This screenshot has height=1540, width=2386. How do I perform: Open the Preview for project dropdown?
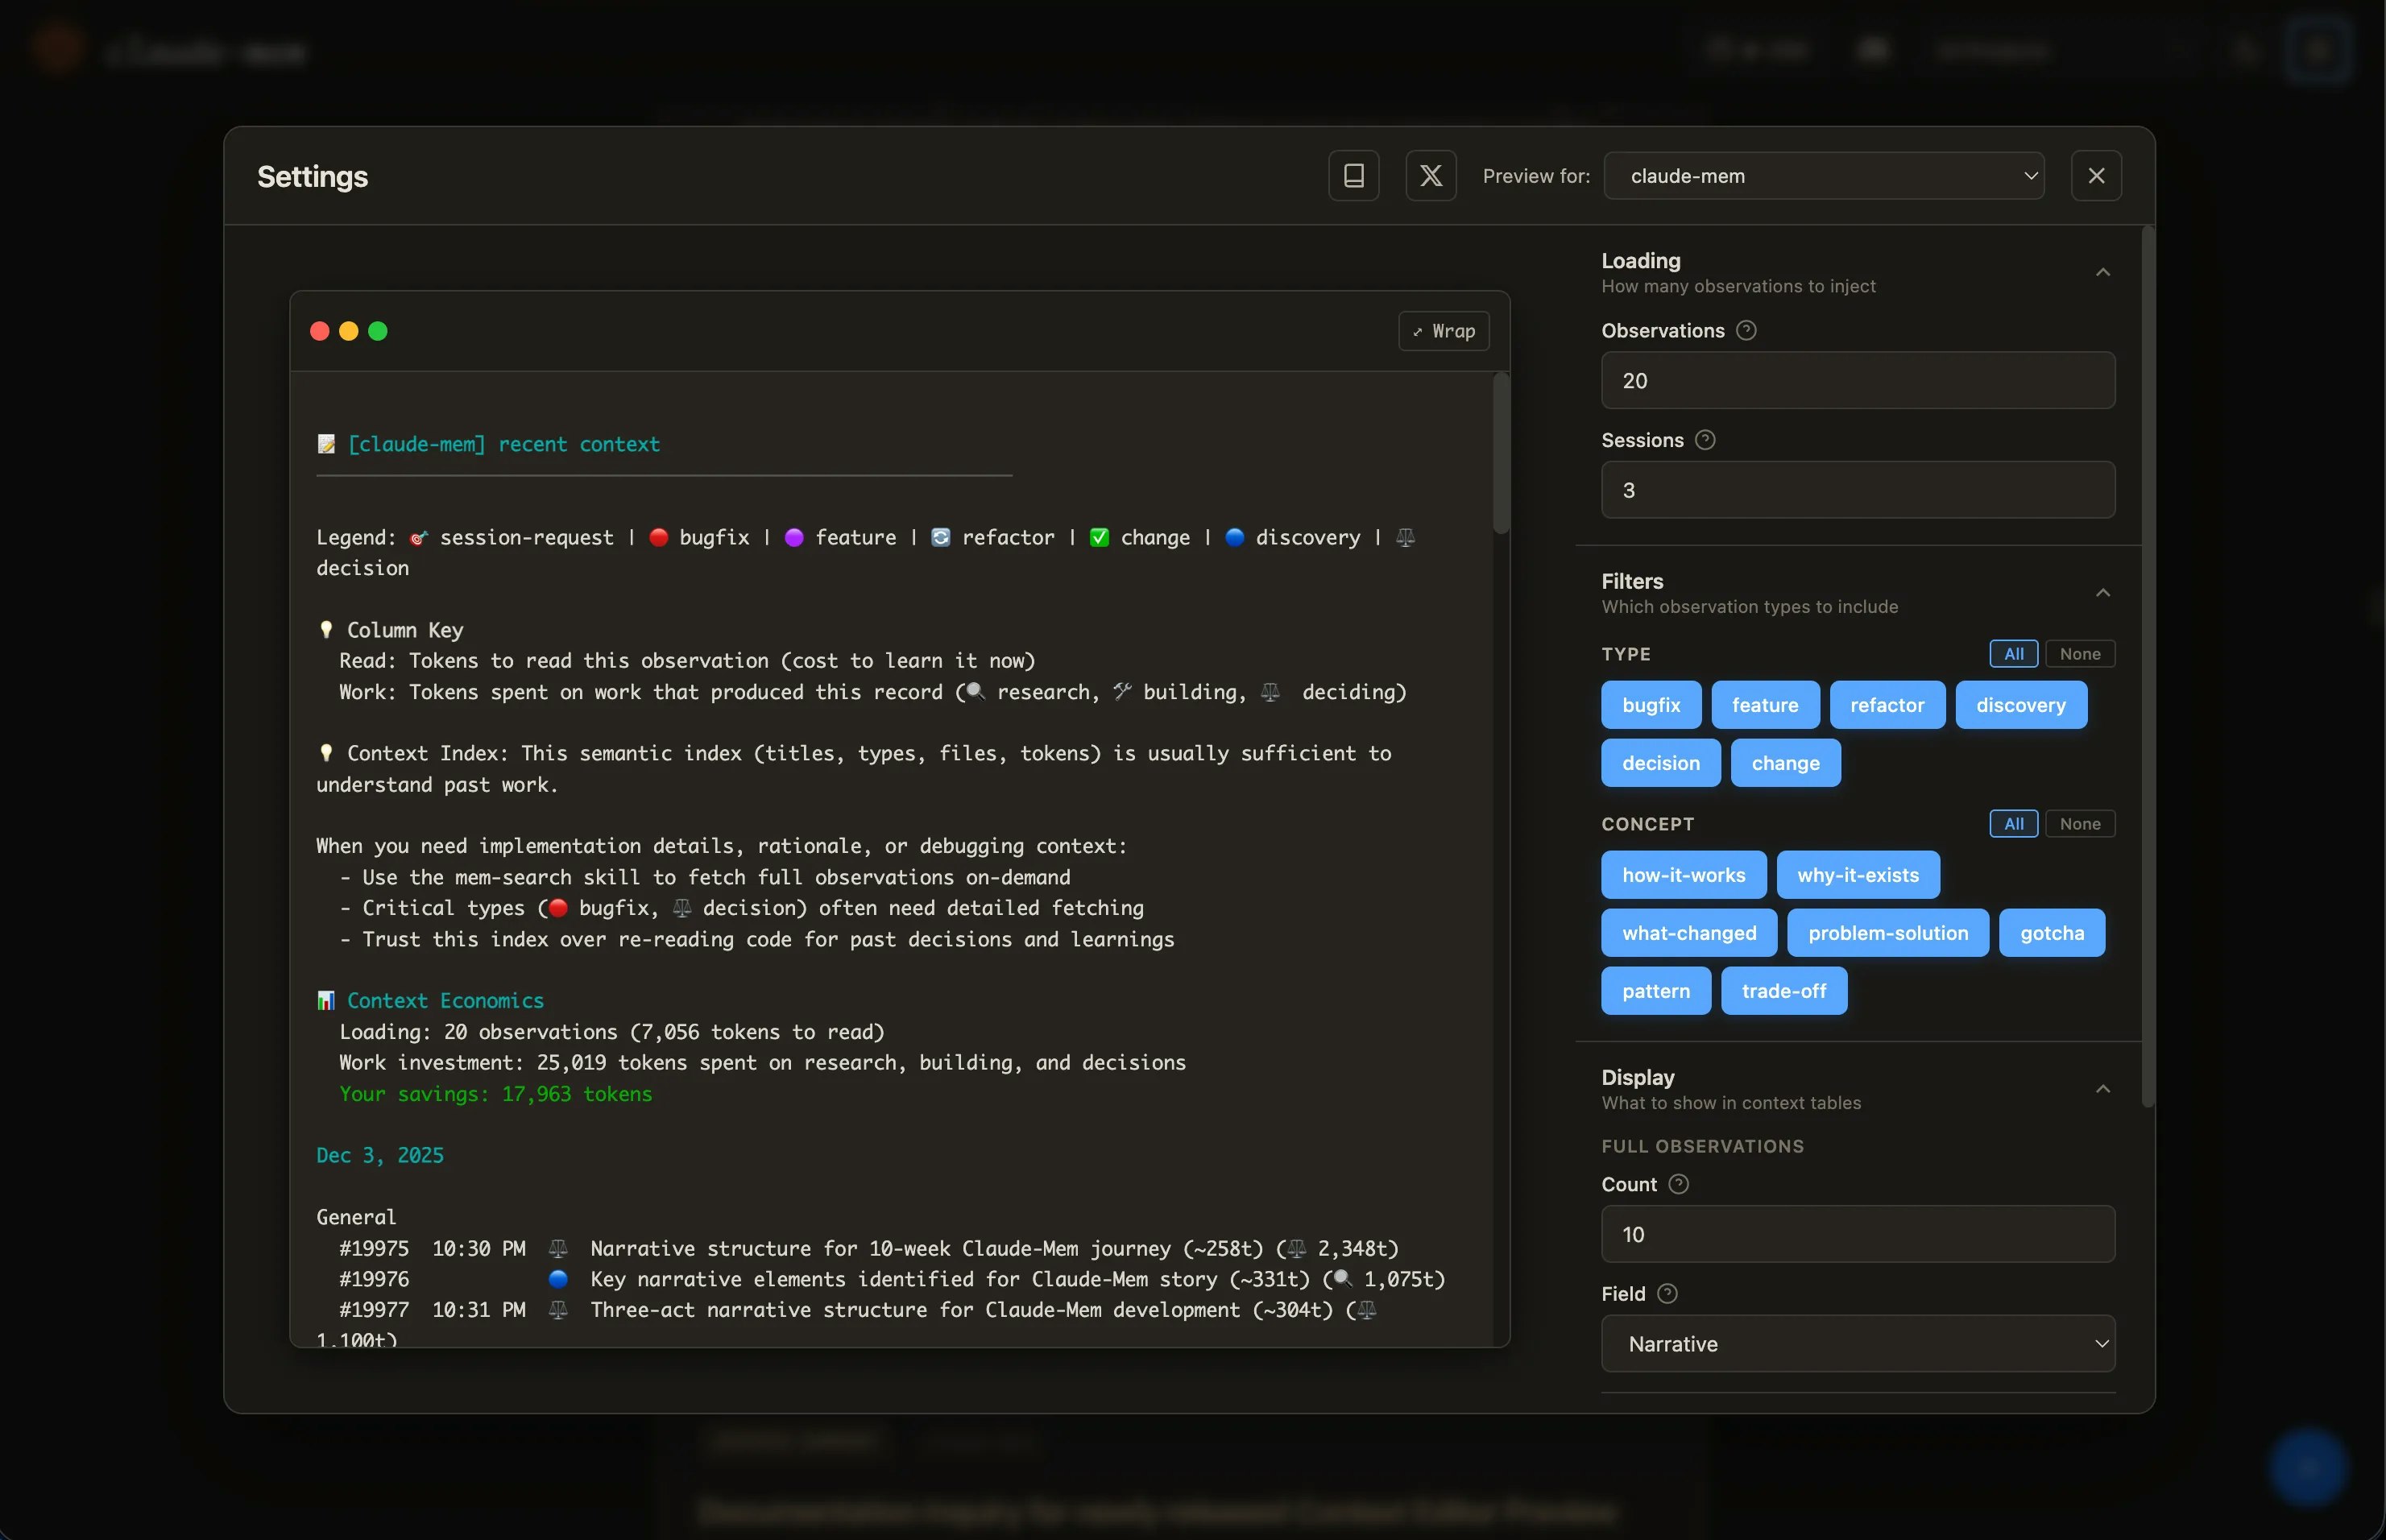[1823, 176]
